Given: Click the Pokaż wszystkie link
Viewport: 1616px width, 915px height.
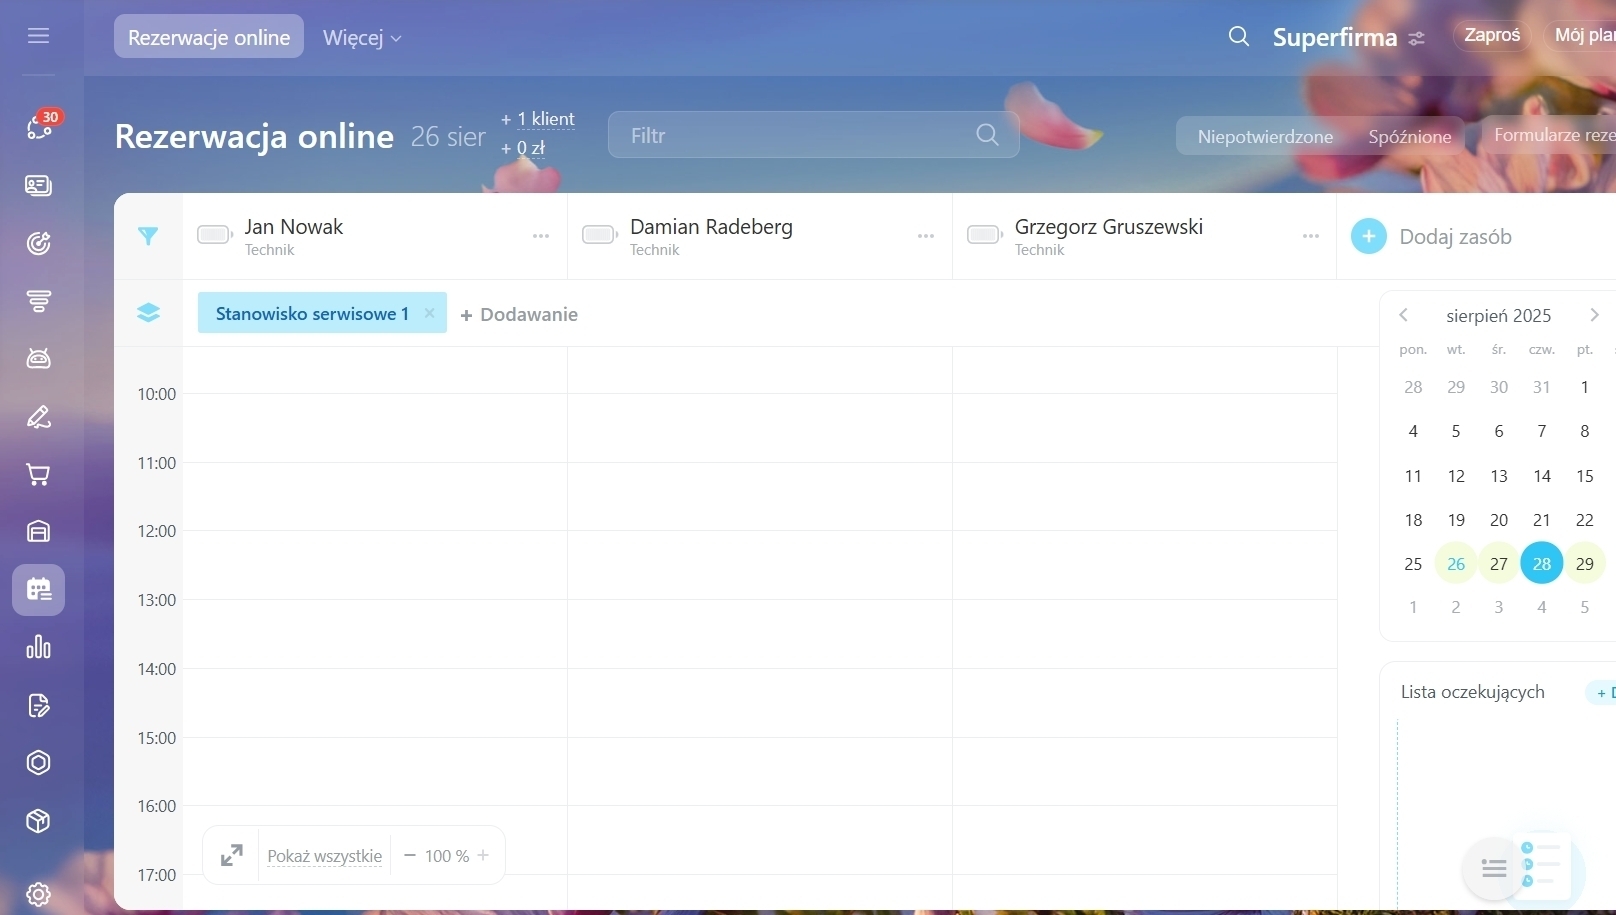Looking at the screenshot, I should pos(324,856).
